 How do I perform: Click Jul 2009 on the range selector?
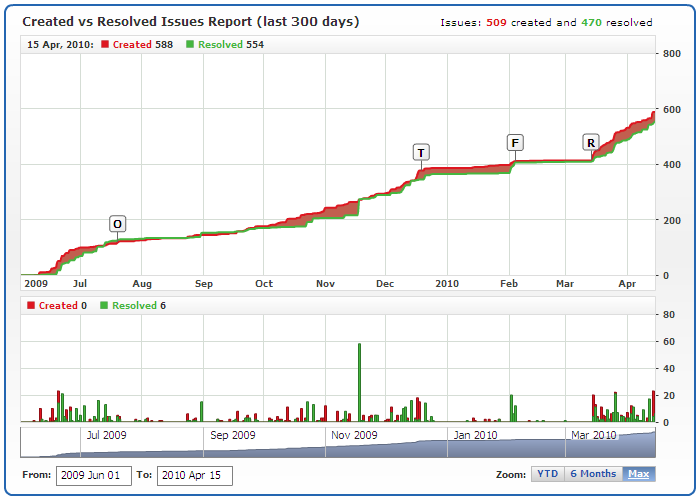[106, 435]
